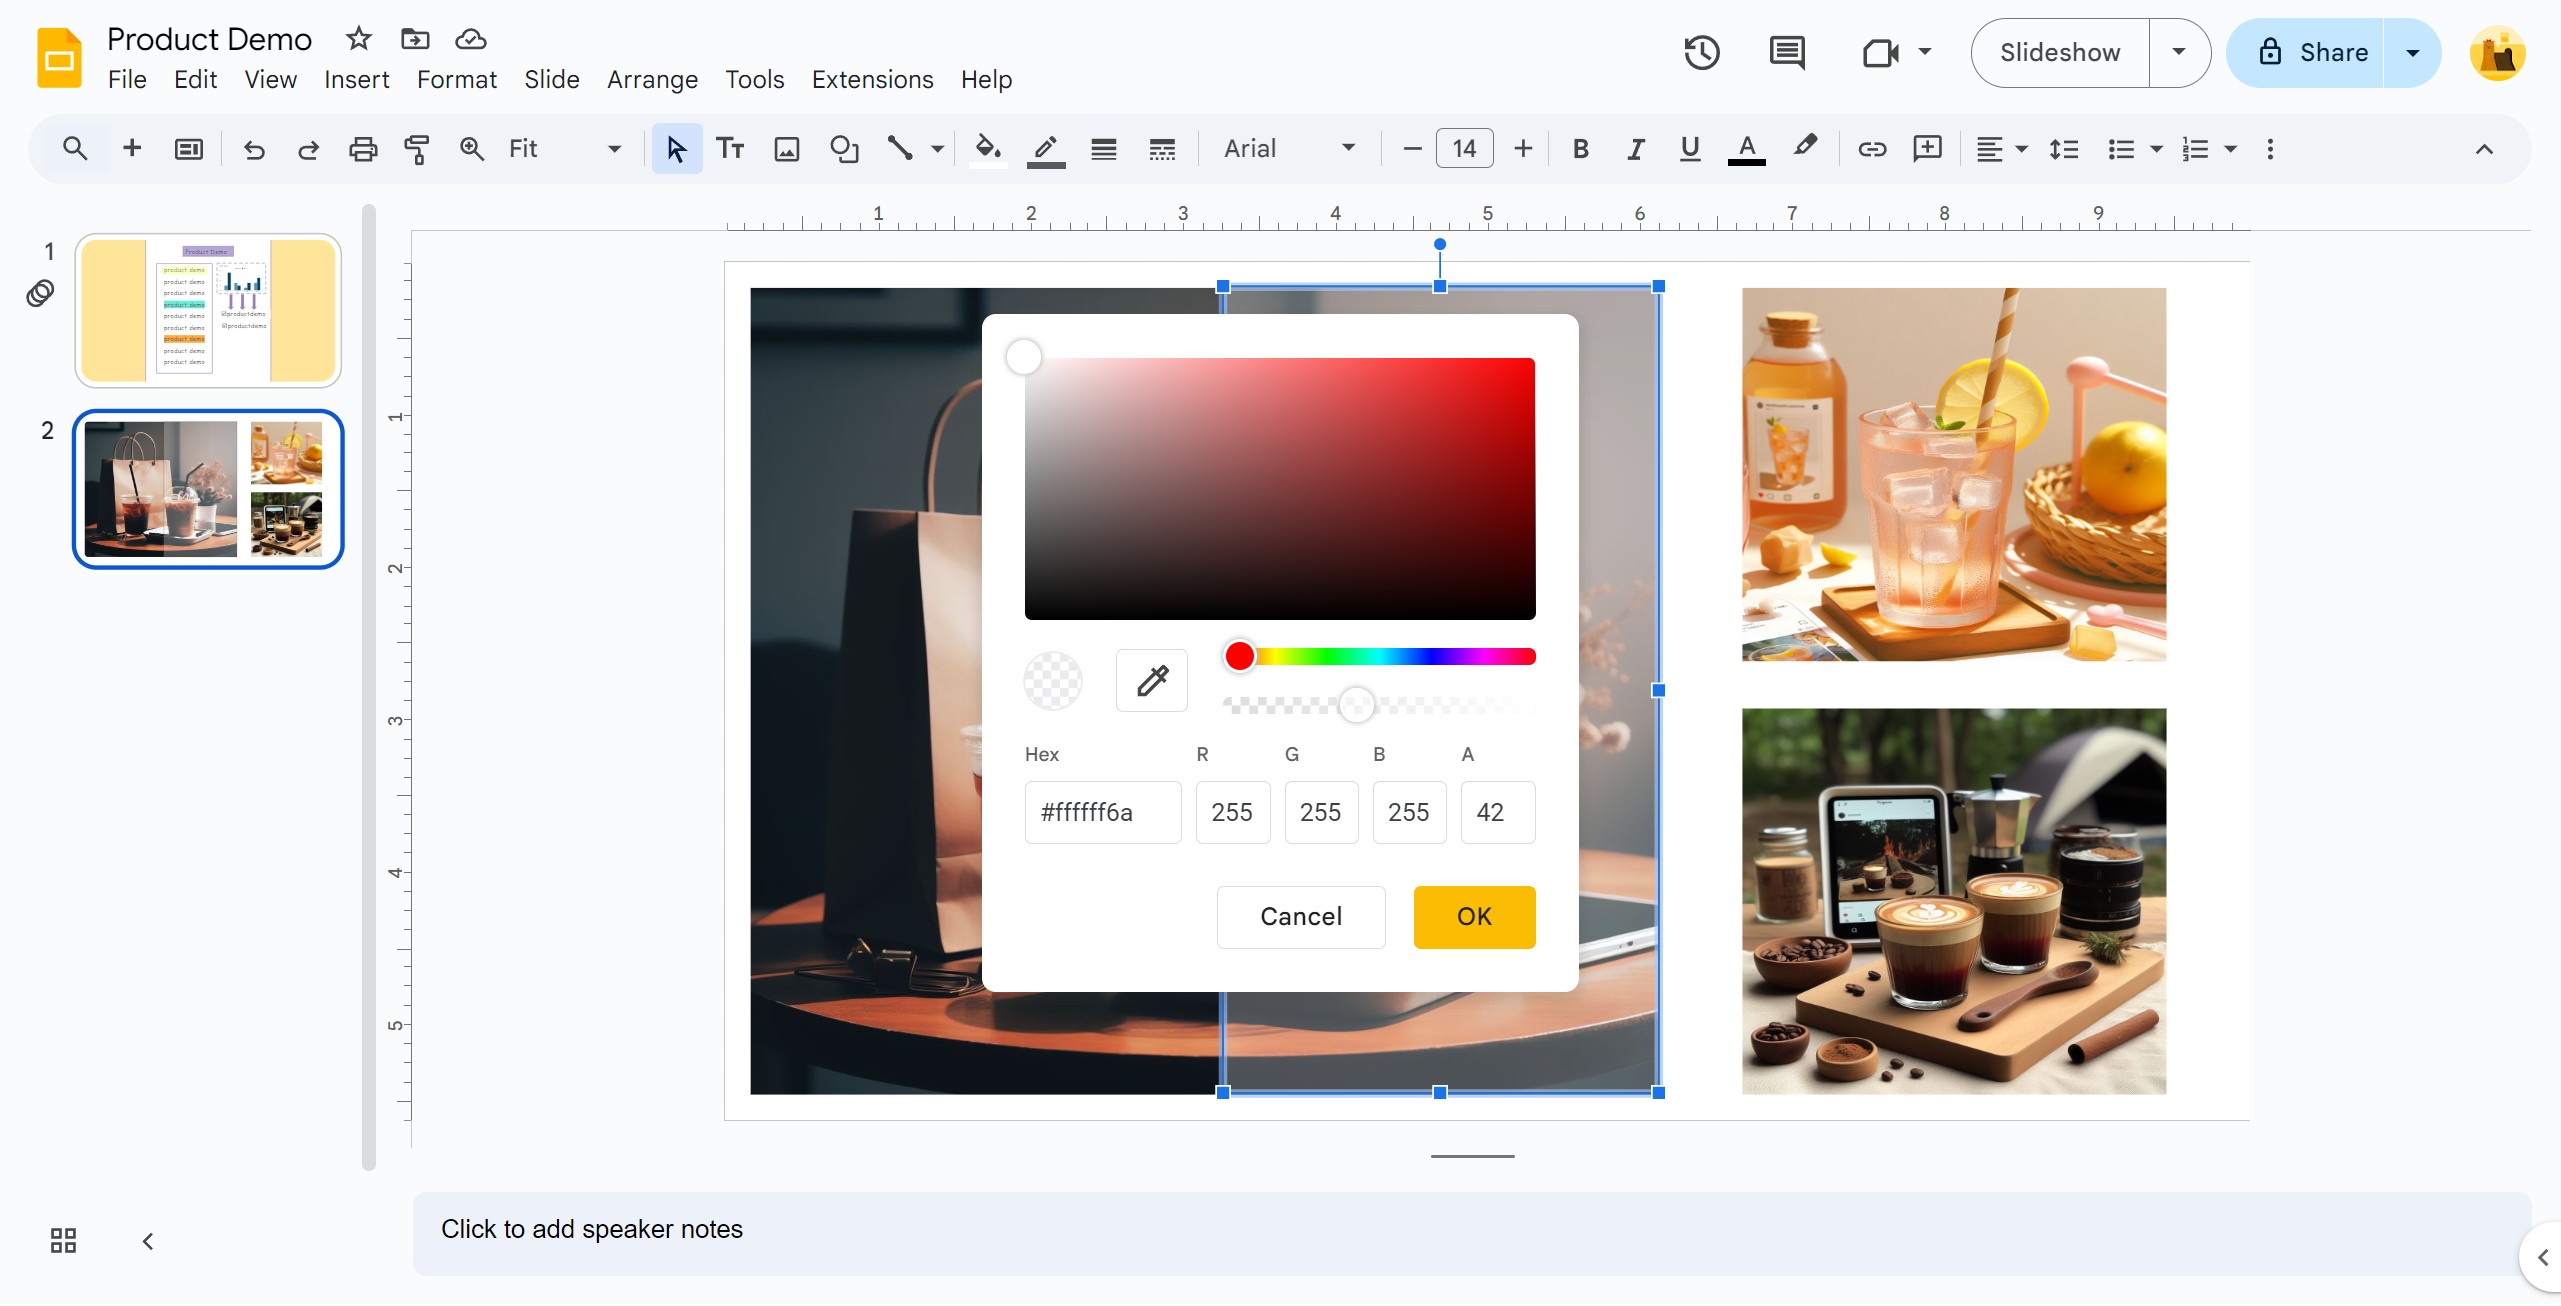The height and width of the screenshot is (1306, 2561).
Task: Confirm the color with OK
Action: (x=1474, y=917)
